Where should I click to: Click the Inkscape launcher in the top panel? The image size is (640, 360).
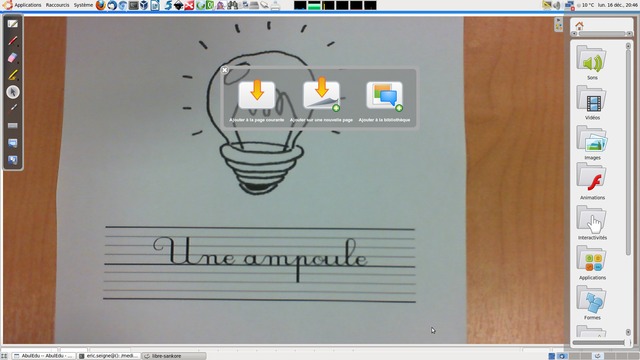[x=178, y=5]
